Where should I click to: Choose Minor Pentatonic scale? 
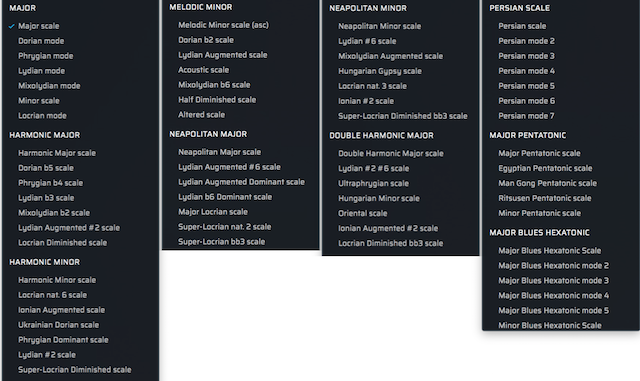point(539,213)
